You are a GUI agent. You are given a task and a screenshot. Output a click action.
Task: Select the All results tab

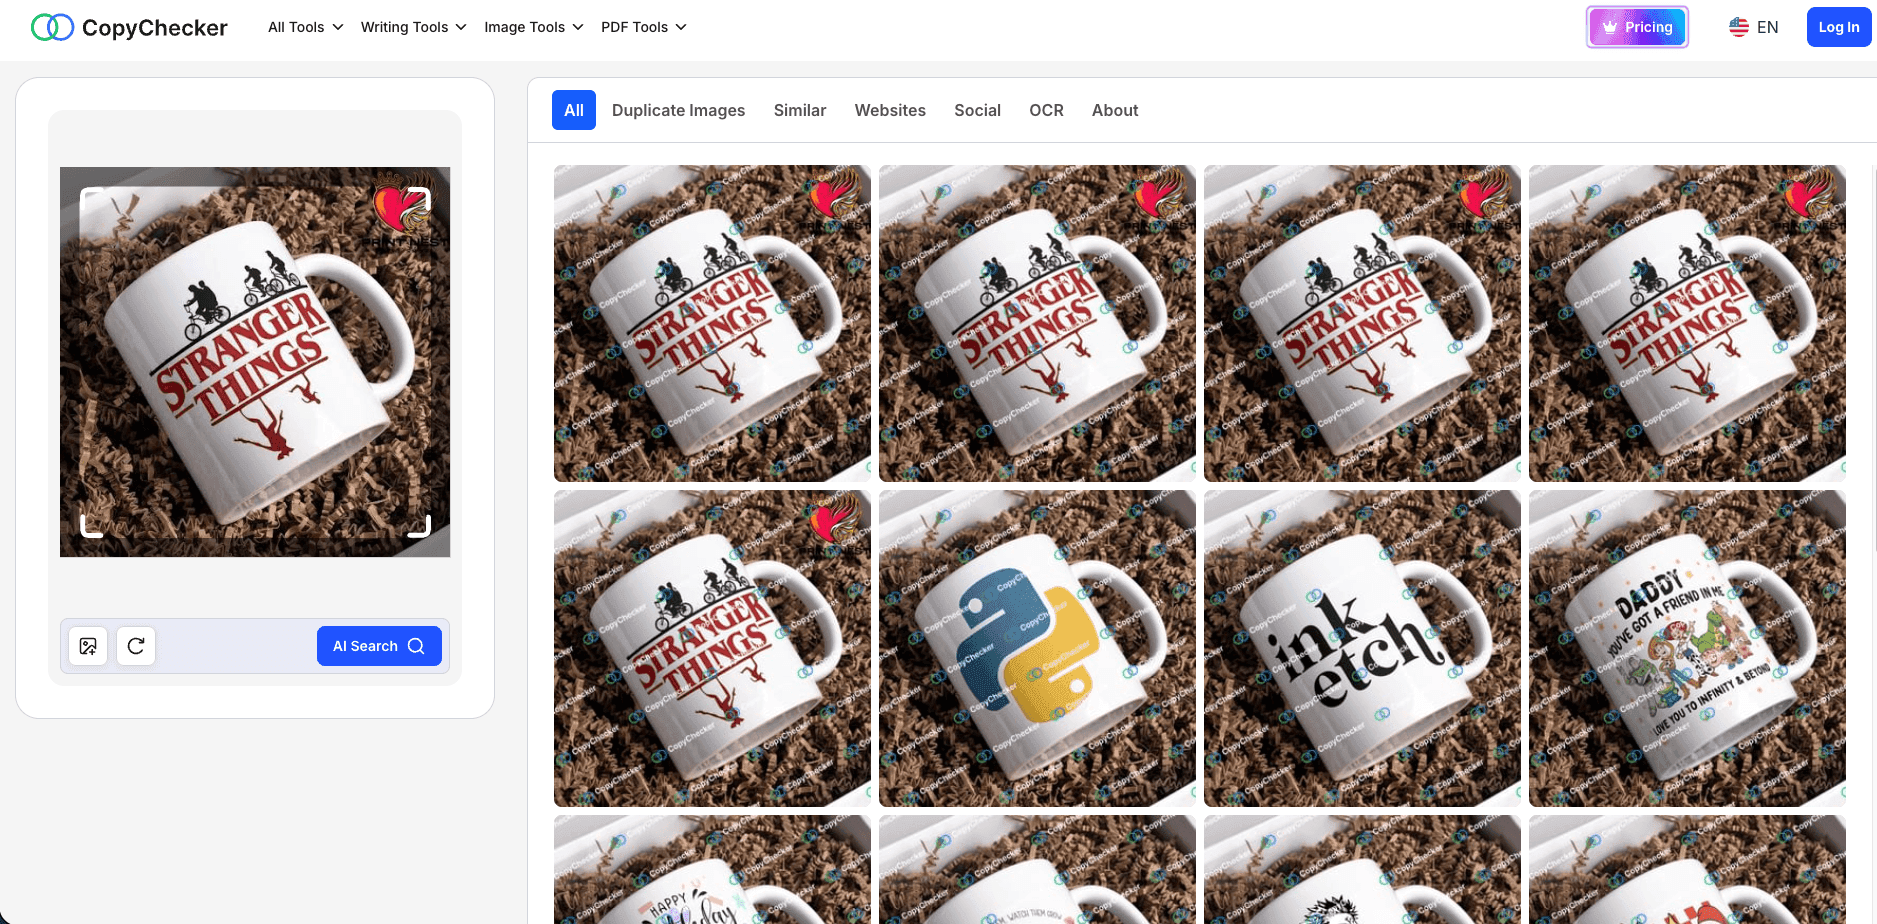tap(574, 110)
